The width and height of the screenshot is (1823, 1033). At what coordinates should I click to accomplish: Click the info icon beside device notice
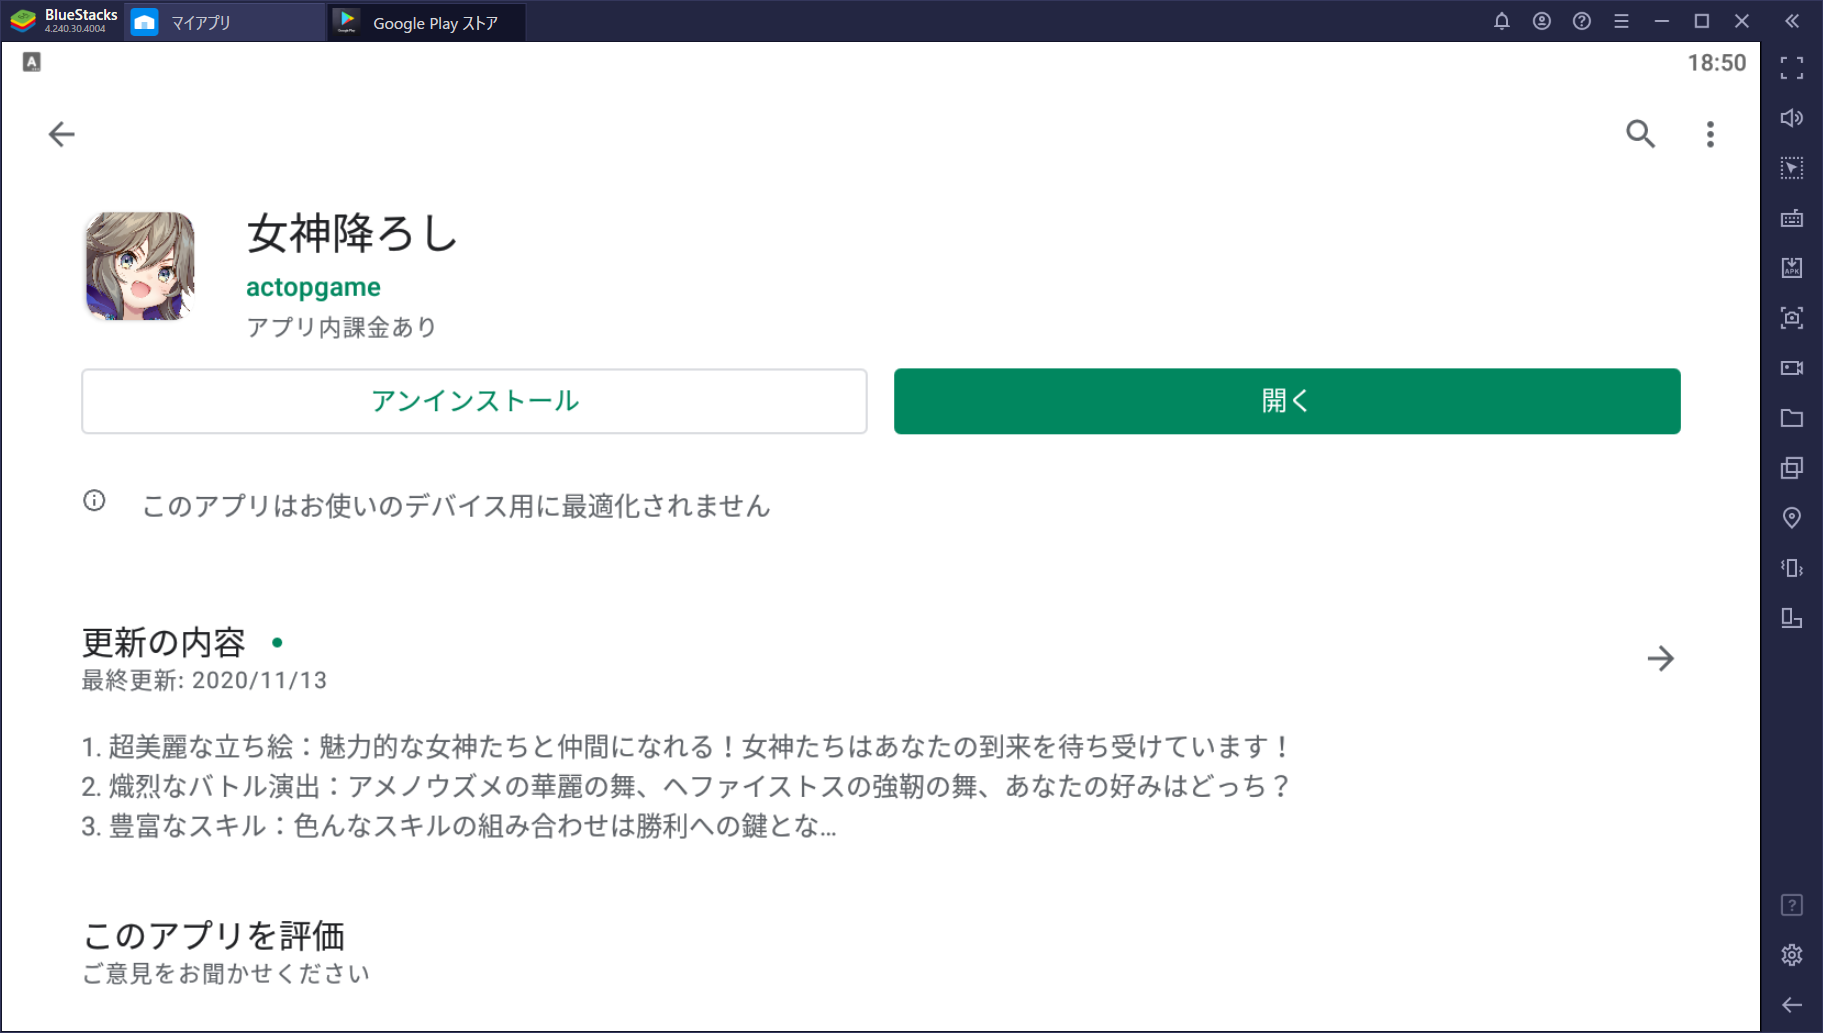pyautogui.click(x=94, y=501)
